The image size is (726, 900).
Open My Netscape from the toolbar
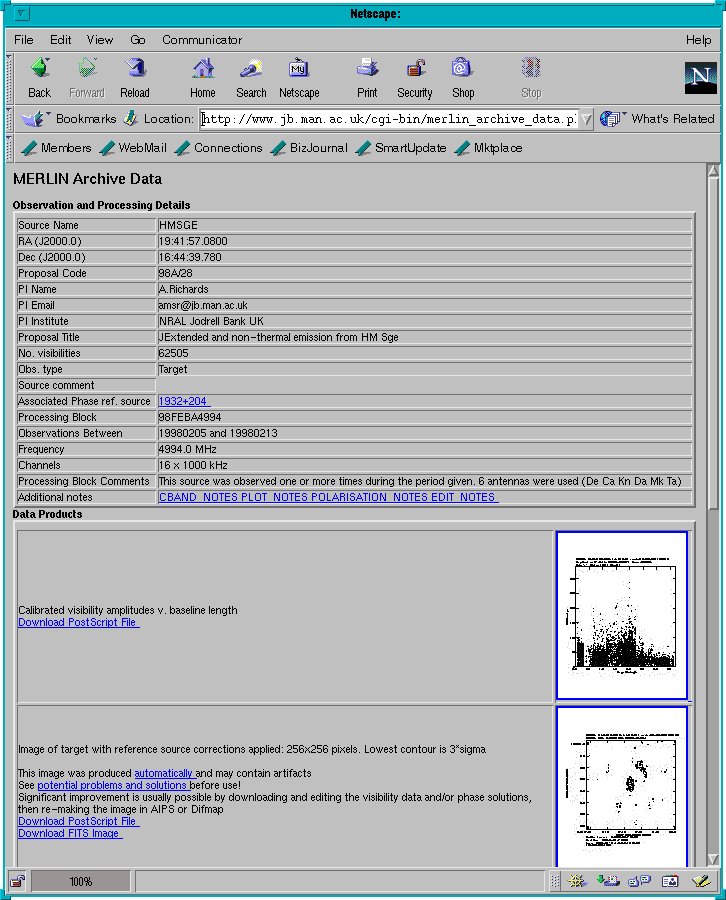[299, 77]
